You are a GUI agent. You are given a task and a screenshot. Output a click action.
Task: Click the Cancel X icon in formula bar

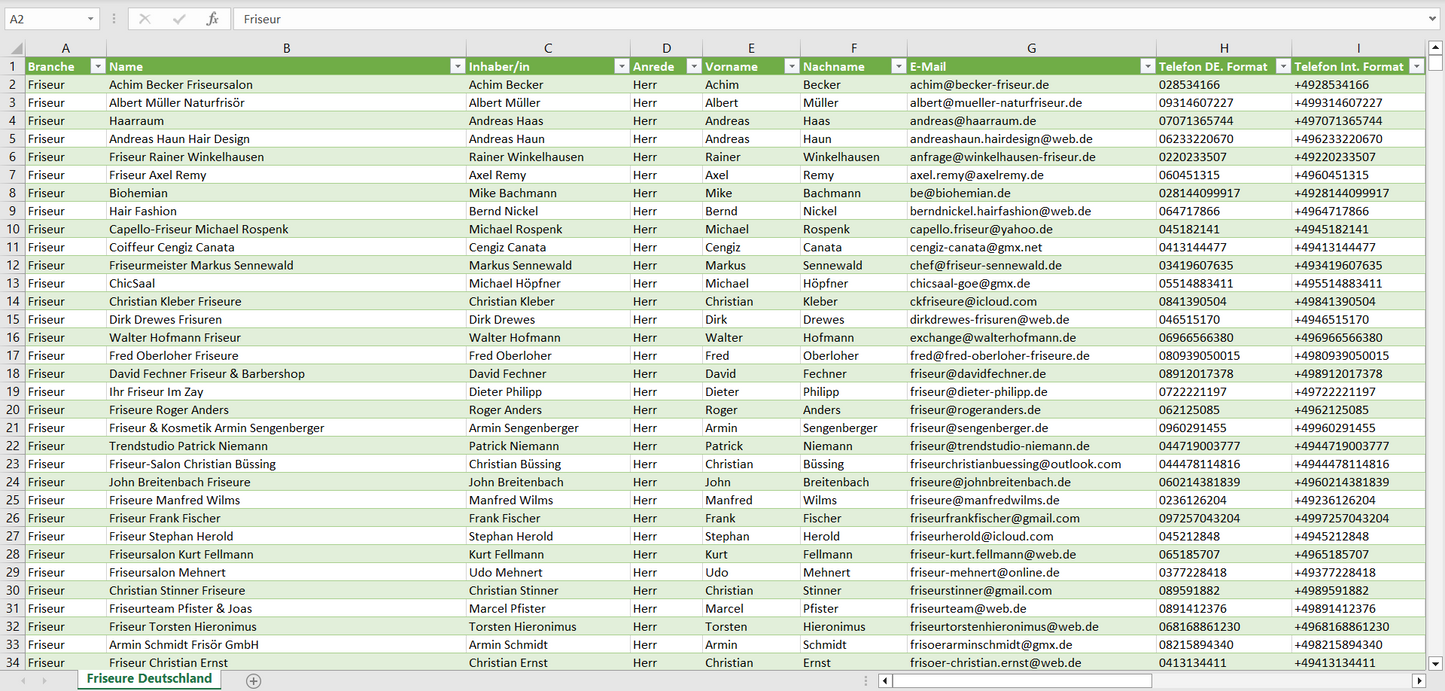point(145,19)
